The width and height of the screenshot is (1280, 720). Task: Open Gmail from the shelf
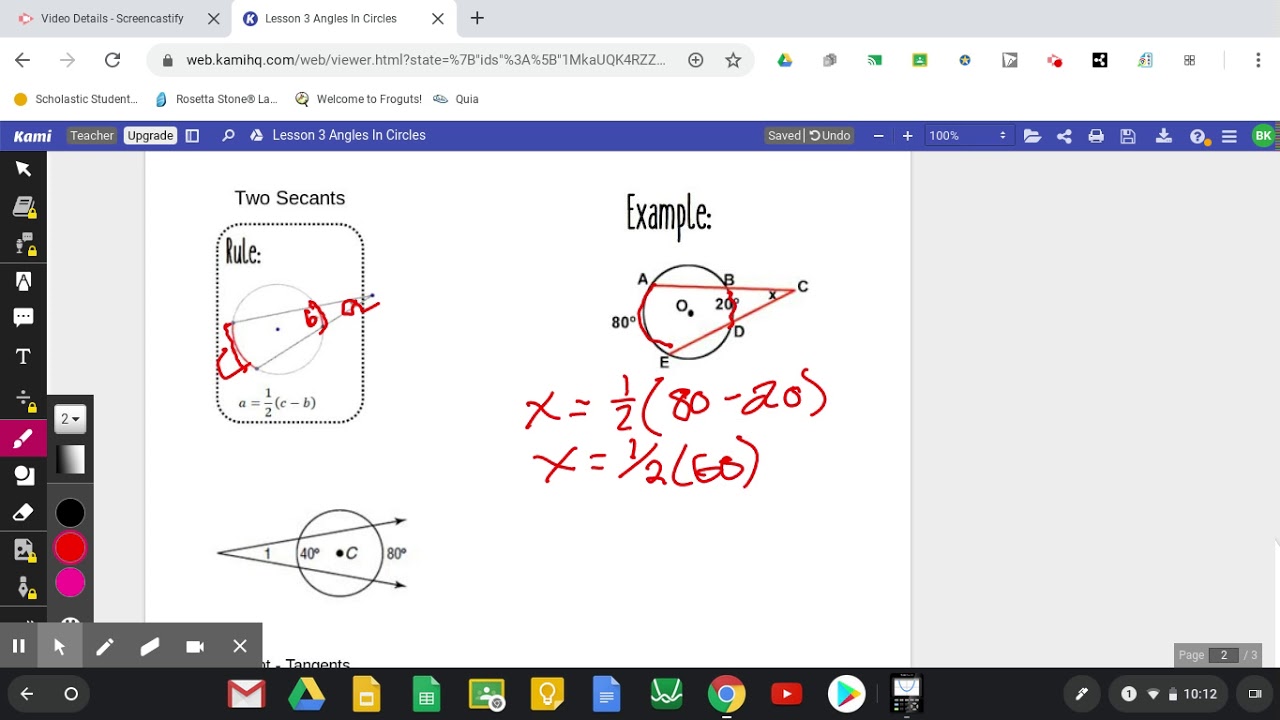(x=246, y=694)
